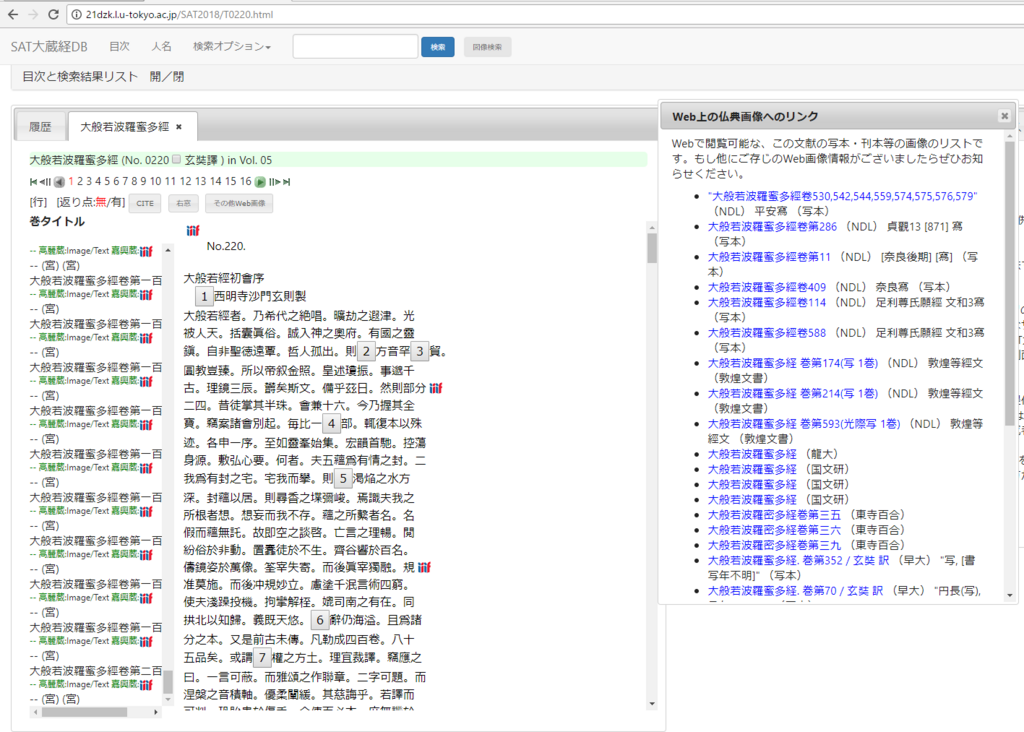Open footnote marker 1 before 西明寺沙門玄則製
1024x732 pixels.
[x=204, y=296]
